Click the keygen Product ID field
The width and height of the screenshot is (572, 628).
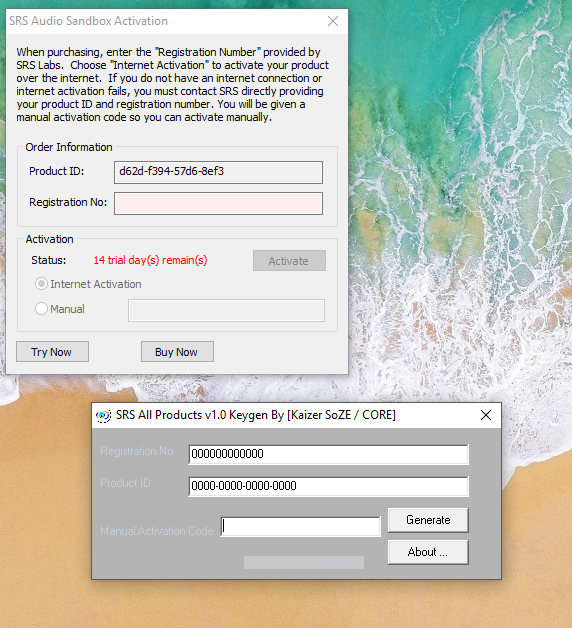coord(328,487)
